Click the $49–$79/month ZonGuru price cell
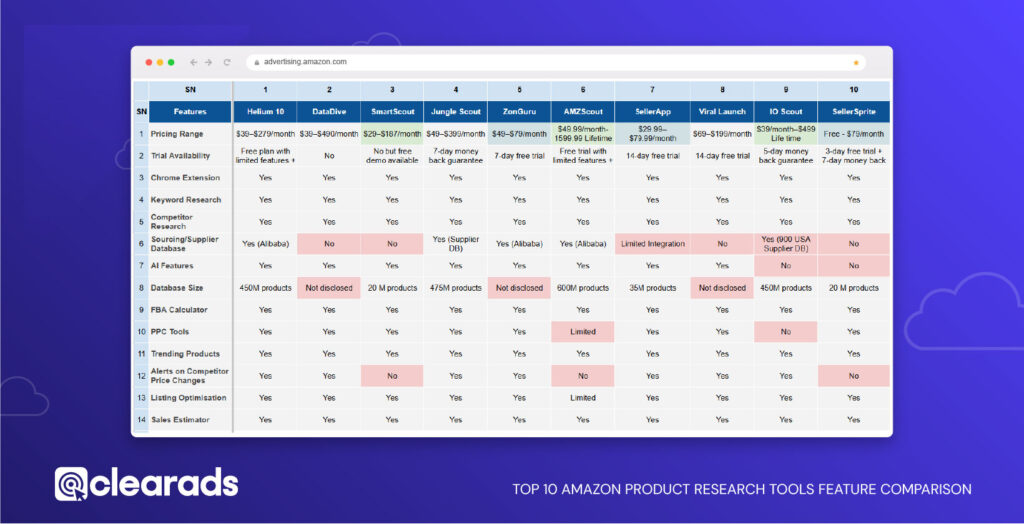Image resolution: width=1024 pixels, height=524 pixels. point(519,134)
